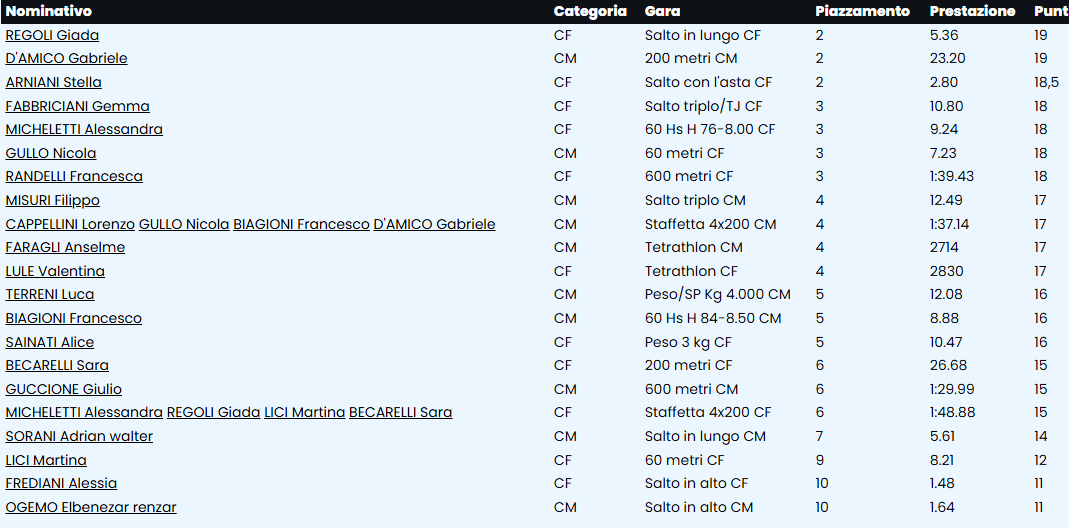Click CAPPELLINI Lorenzo in the relay row

70,224
